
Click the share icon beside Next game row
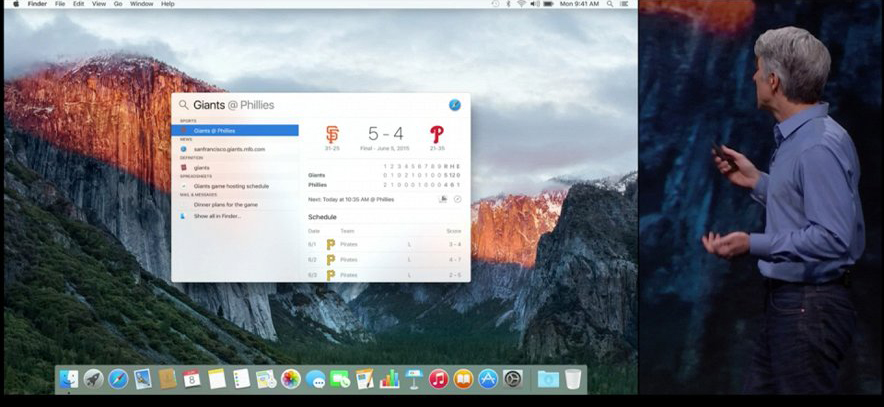[443, 199]
